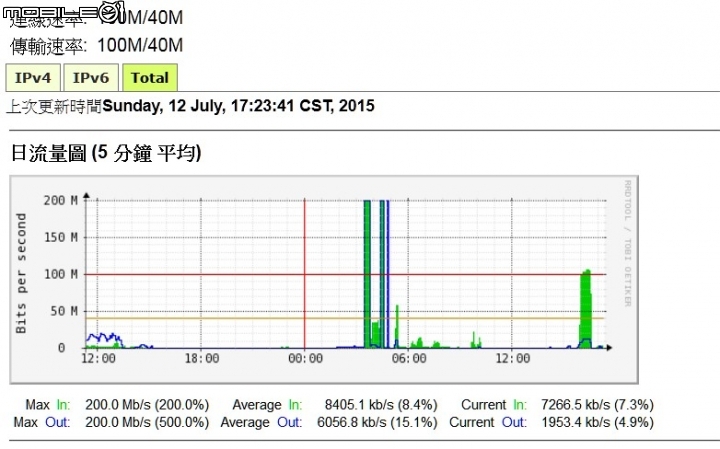Click the green 'In:' label beside Max
Viewport: 720px width, 449px height.
[63, 405]
